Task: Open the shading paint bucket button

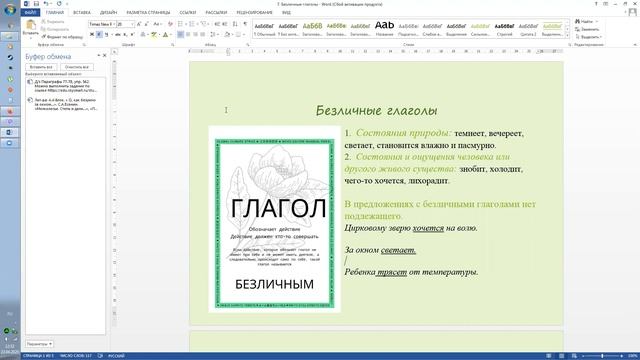Action: click(227, 35)
